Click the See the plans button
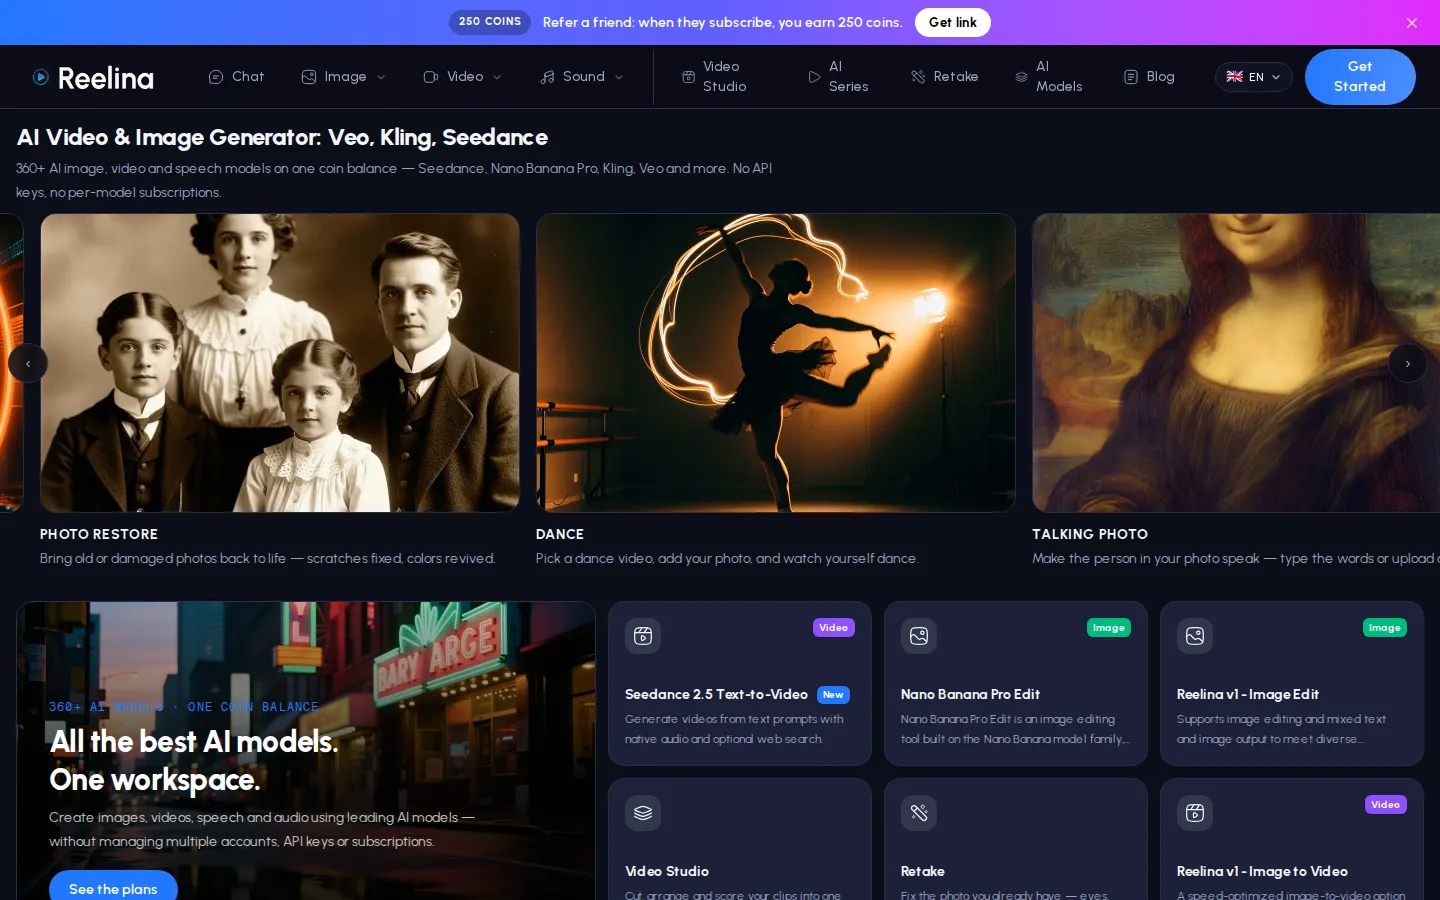 [113, 889]
